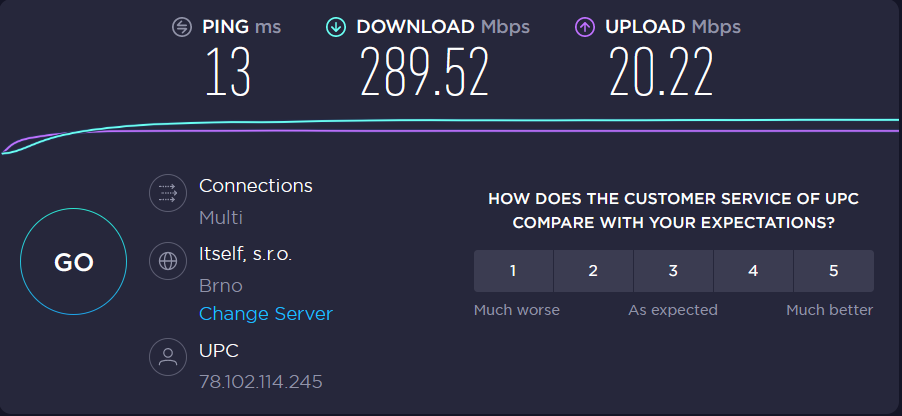
Task: Click the Connections multi-arrow icon
Action: point(168,194)
